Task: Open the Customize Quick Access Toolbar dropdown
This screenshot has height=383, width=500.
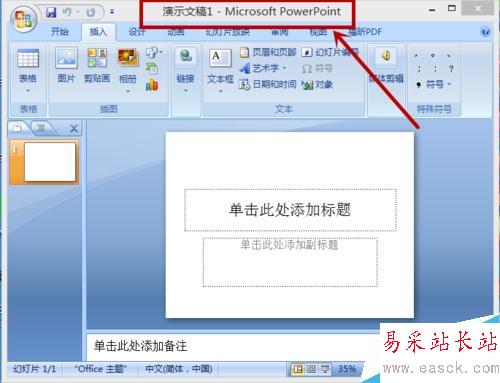Action: point(112,12)
